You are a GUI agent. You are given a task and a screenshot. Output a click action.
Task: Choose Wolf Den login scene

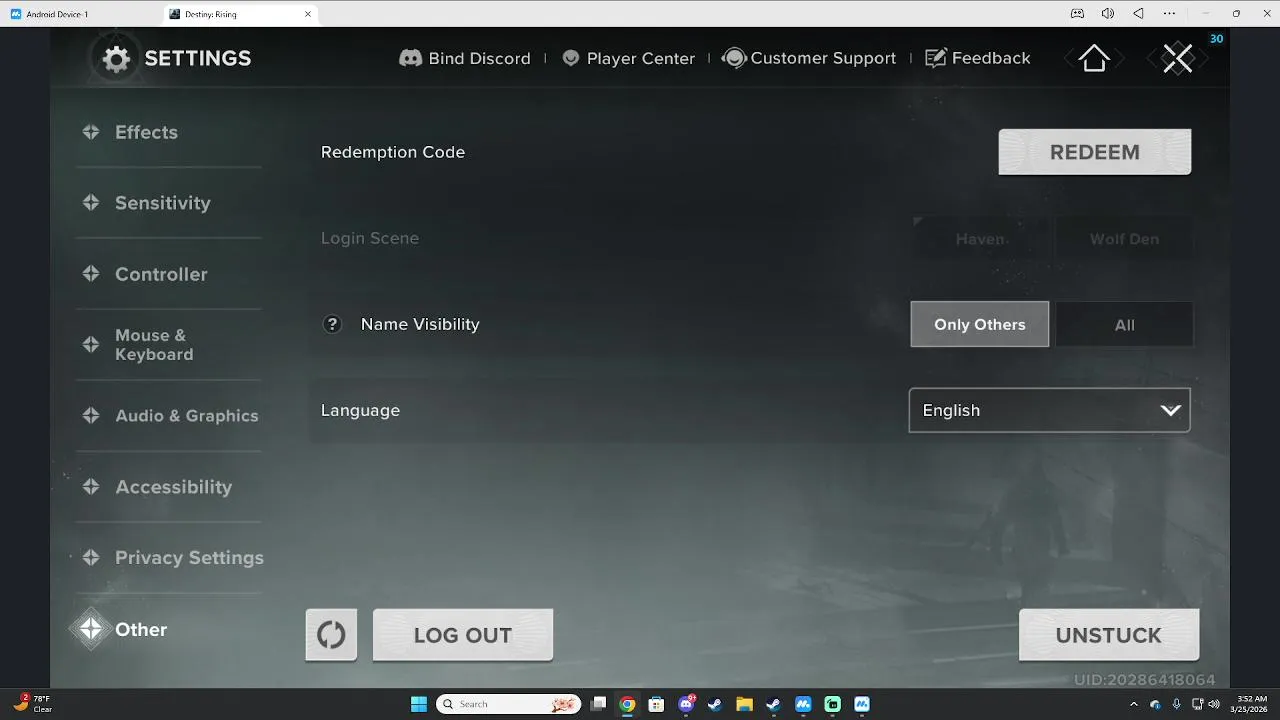pos(1124,239)
